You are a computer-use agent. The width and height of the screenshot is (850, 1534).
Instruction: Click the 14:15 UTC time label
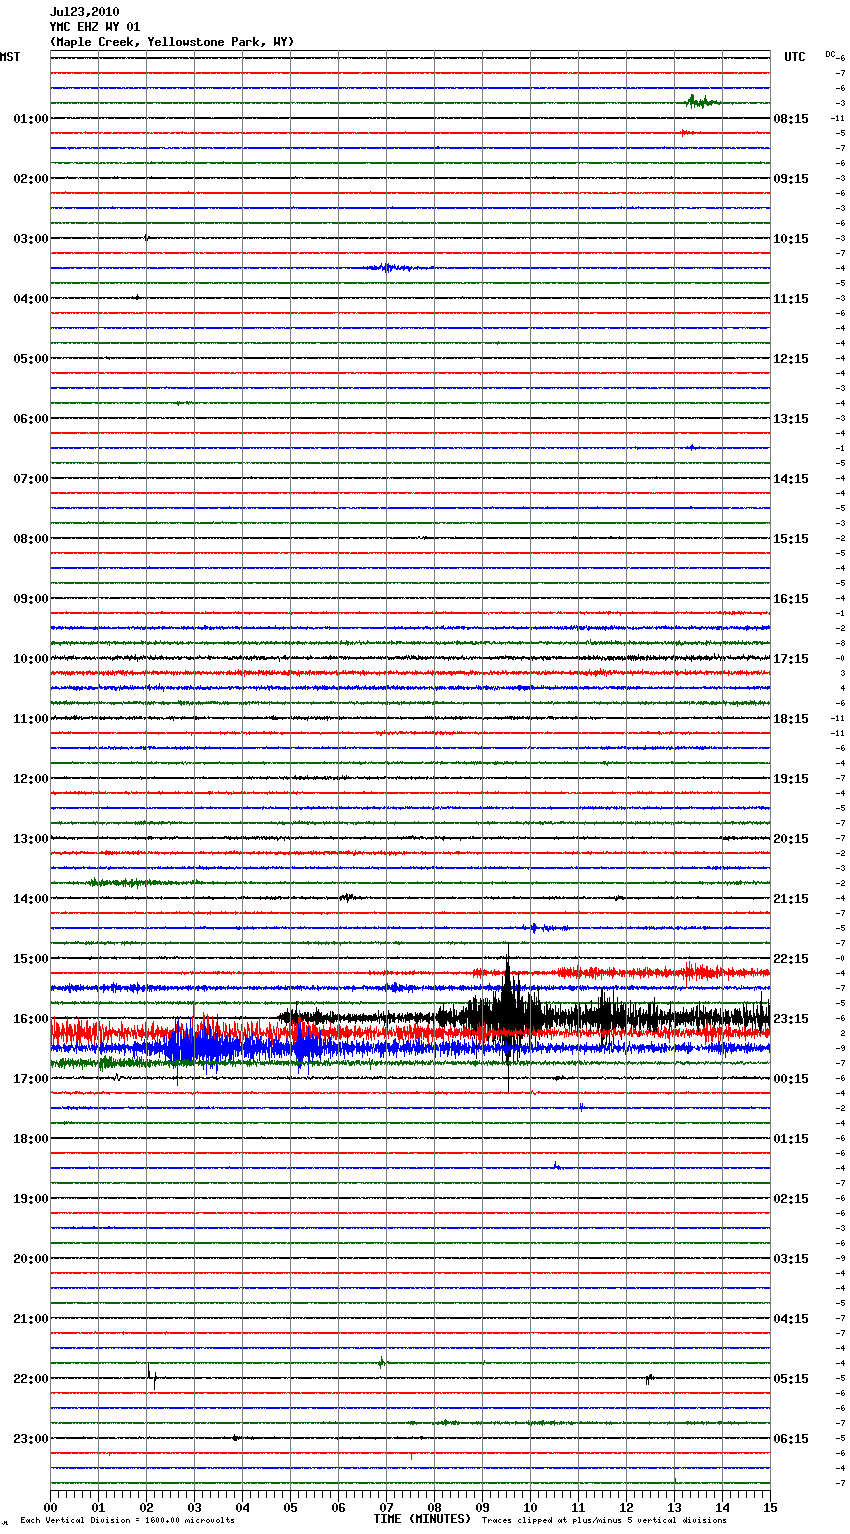click(x=791, y=479)
